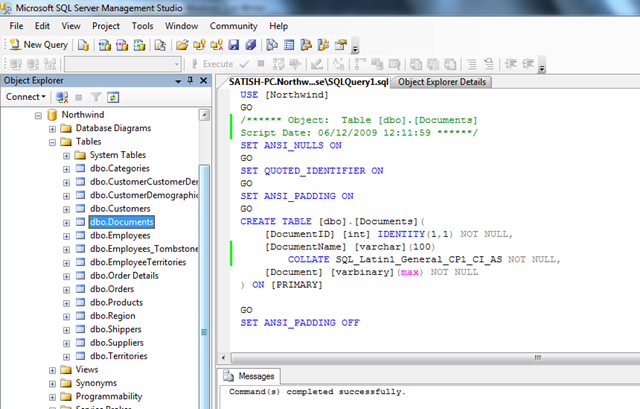Expand the Database Diagrams folder
The width and height of the screenshot is (640, 409).
(x=52, y=129)
